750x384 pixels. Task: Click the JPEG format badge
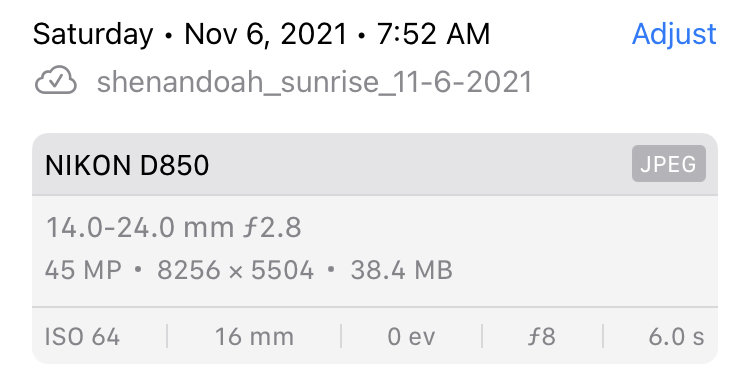(668, 164)
